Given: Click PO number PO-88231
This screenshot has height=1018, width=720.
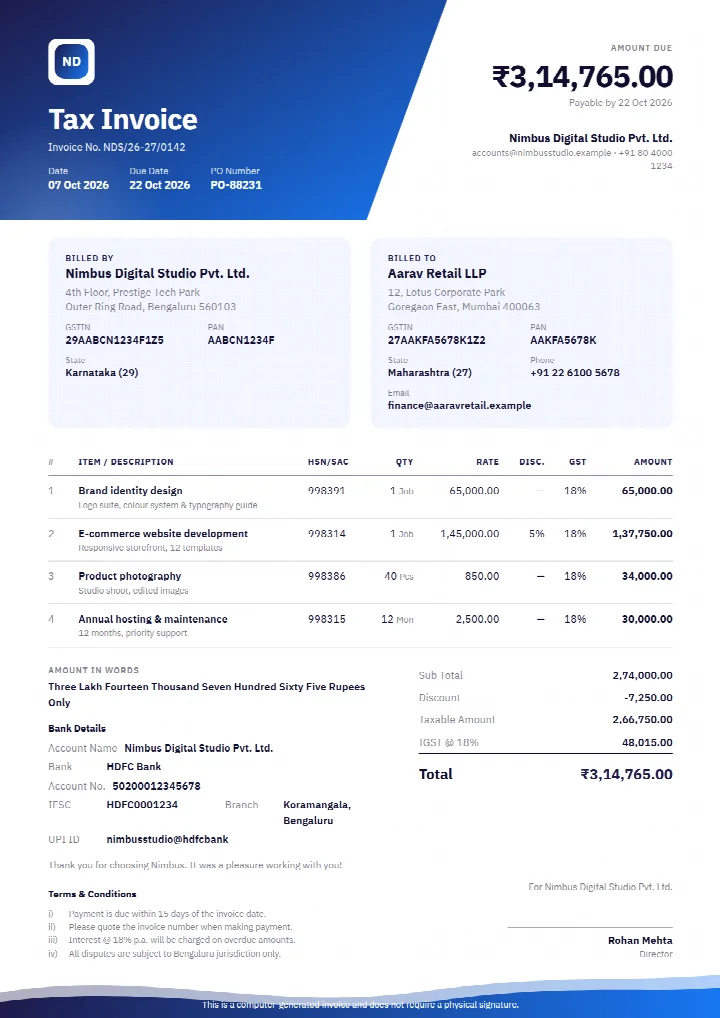Looking at the screenshot, I should coord(236,185).
